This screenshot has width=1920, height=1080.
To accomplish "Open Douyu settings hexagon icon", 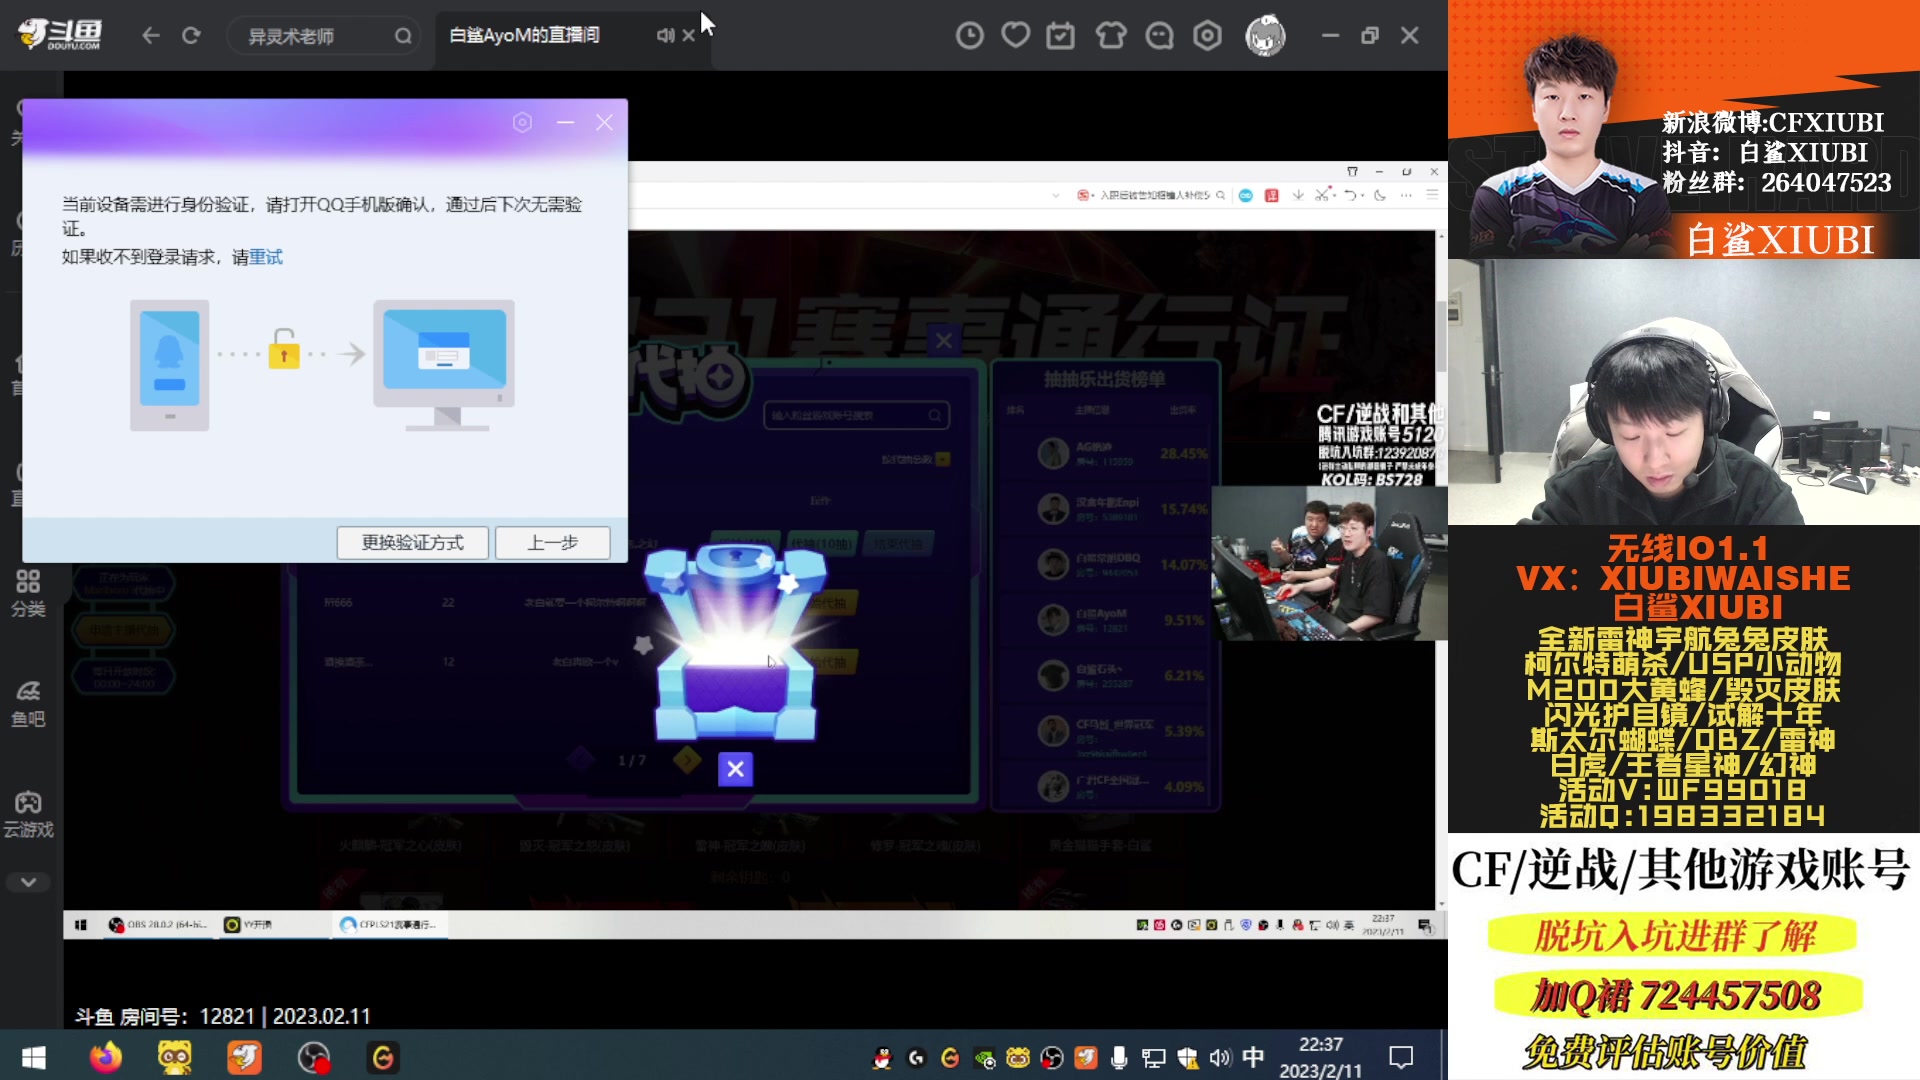I will pyautogui.click(x=1208, y=36).
